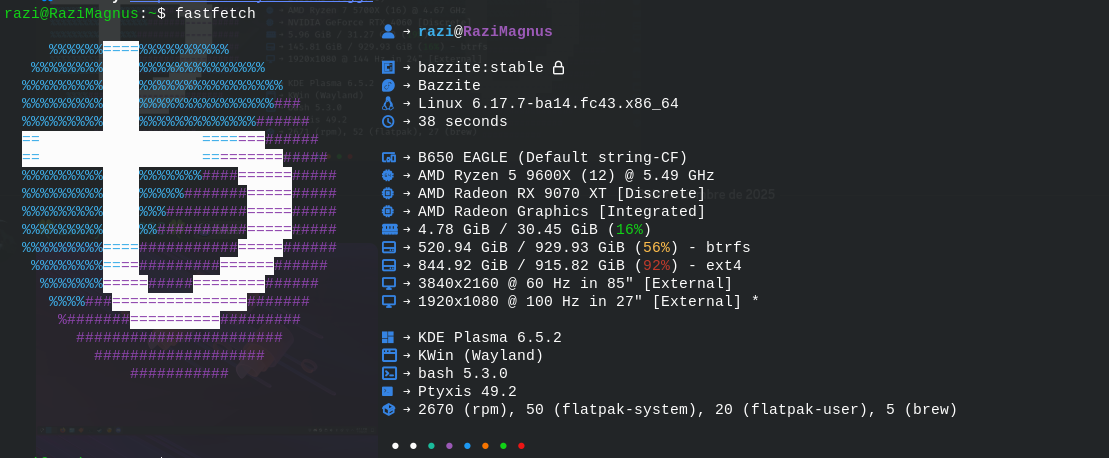The width and height of the screenshot is (1109, 458).
Task: Click the window icon beside KWin (Wayland)
Action: [388, 356]
